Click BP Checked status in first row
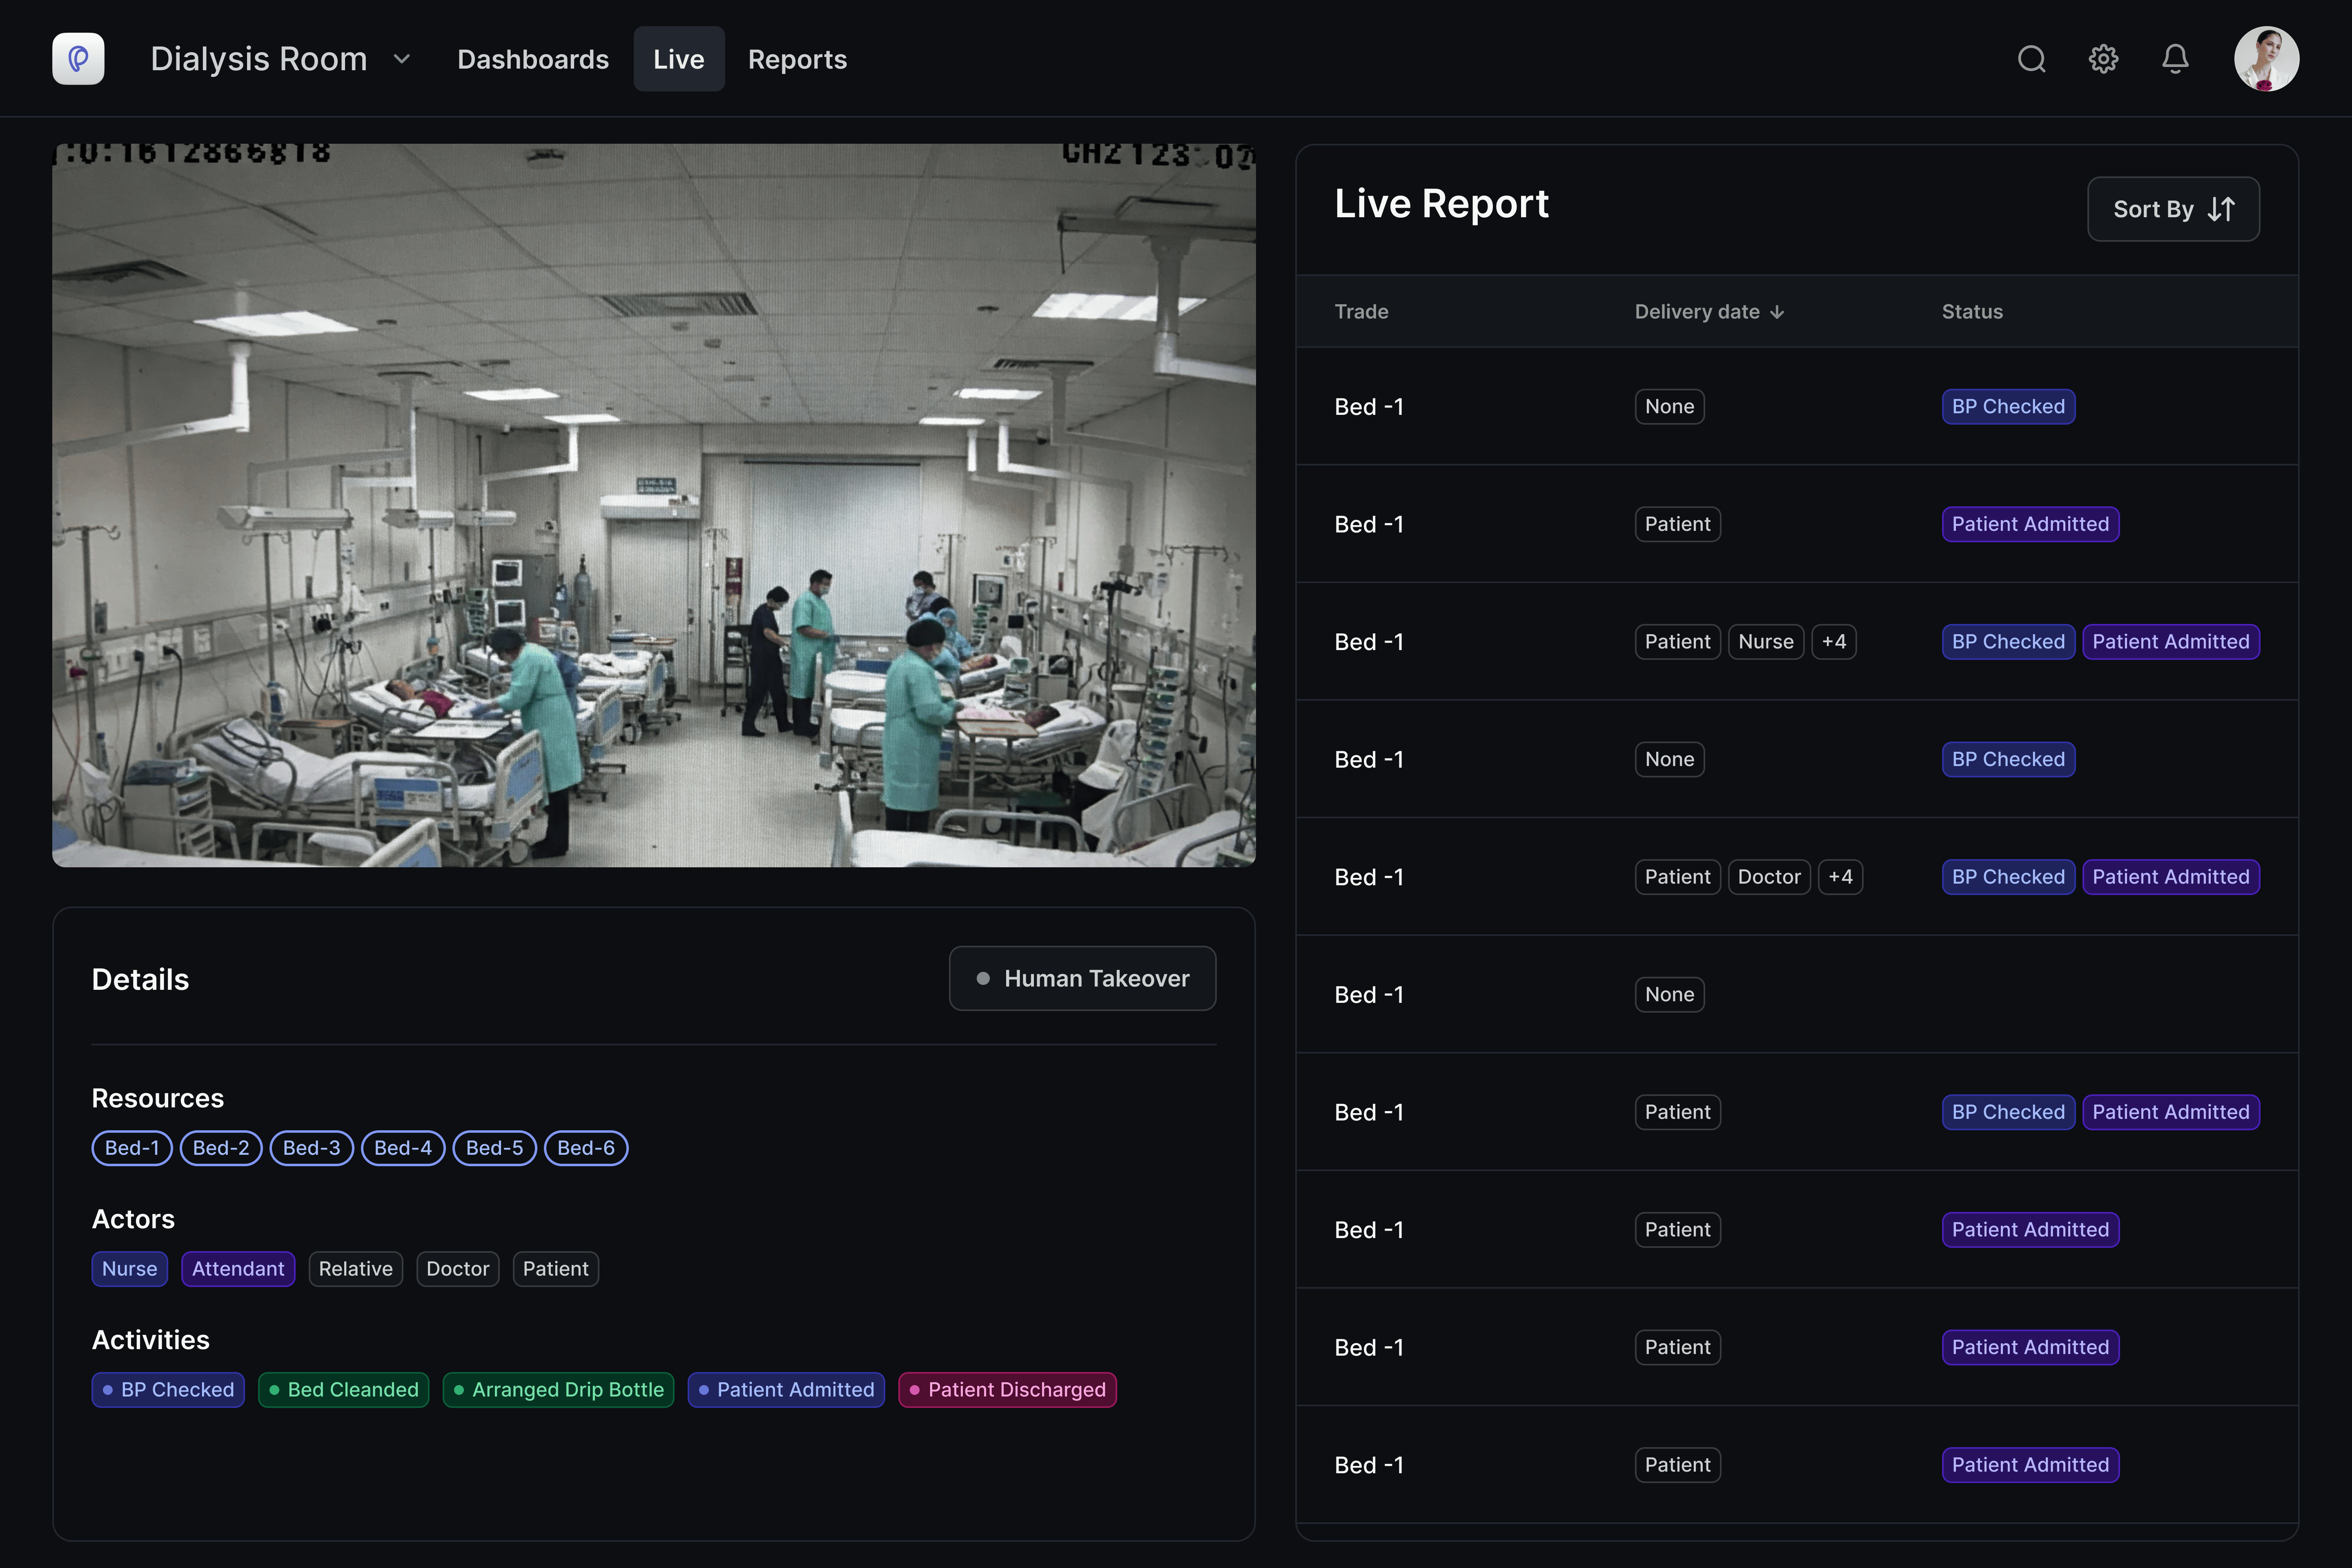 pos(2008,407)
